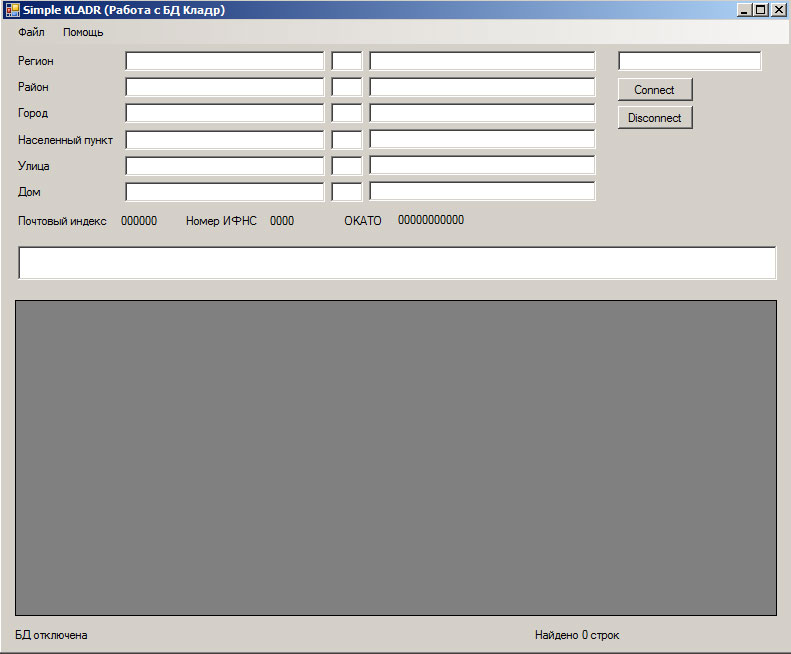Screen dimensions: 791x654
Task: Focus the text field above the Connect button
Action: click(689, 61)
